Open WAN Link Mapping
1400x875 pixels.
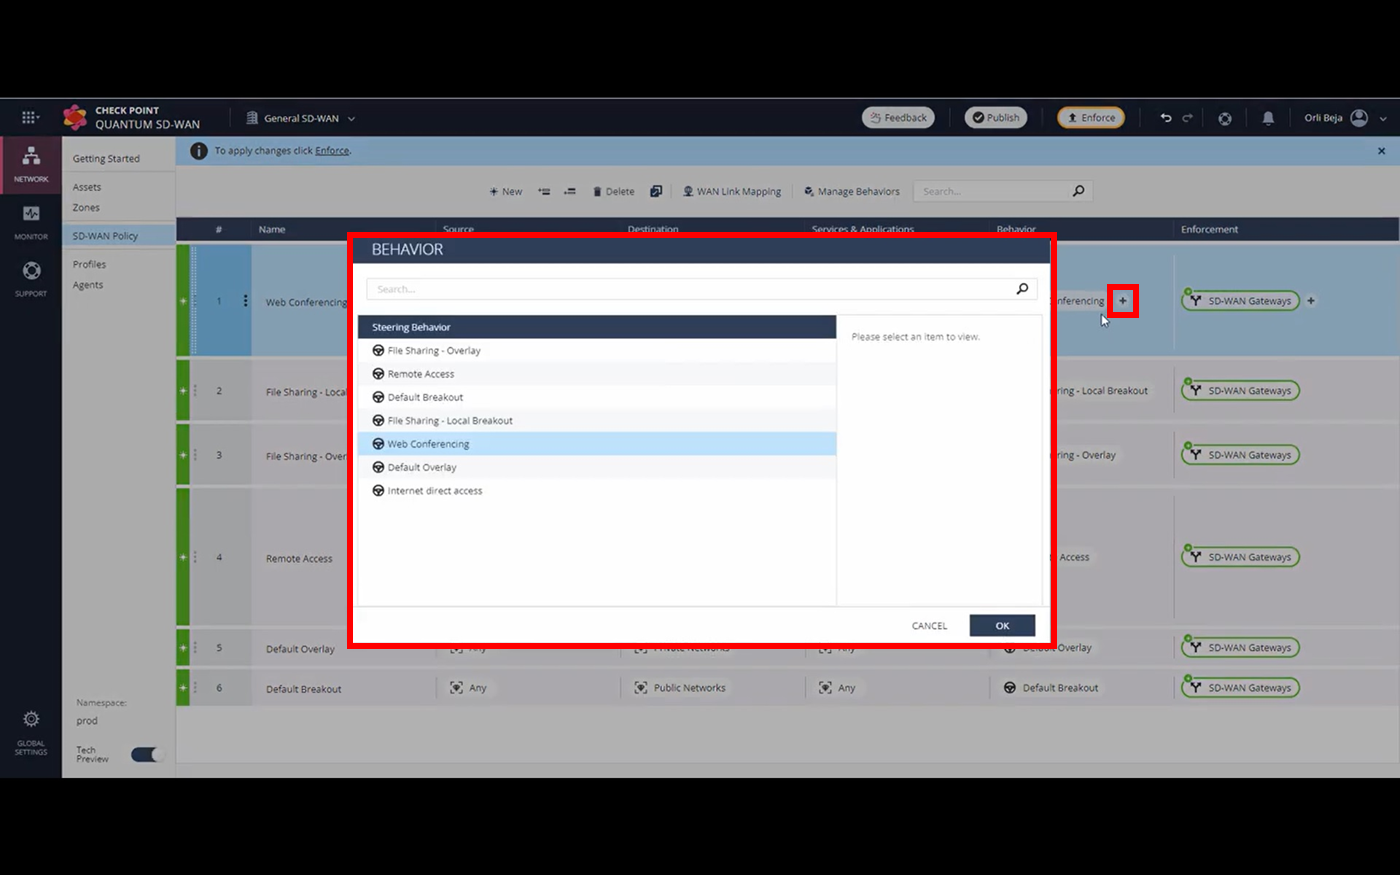pyautogui.click(x=732, y=191)
